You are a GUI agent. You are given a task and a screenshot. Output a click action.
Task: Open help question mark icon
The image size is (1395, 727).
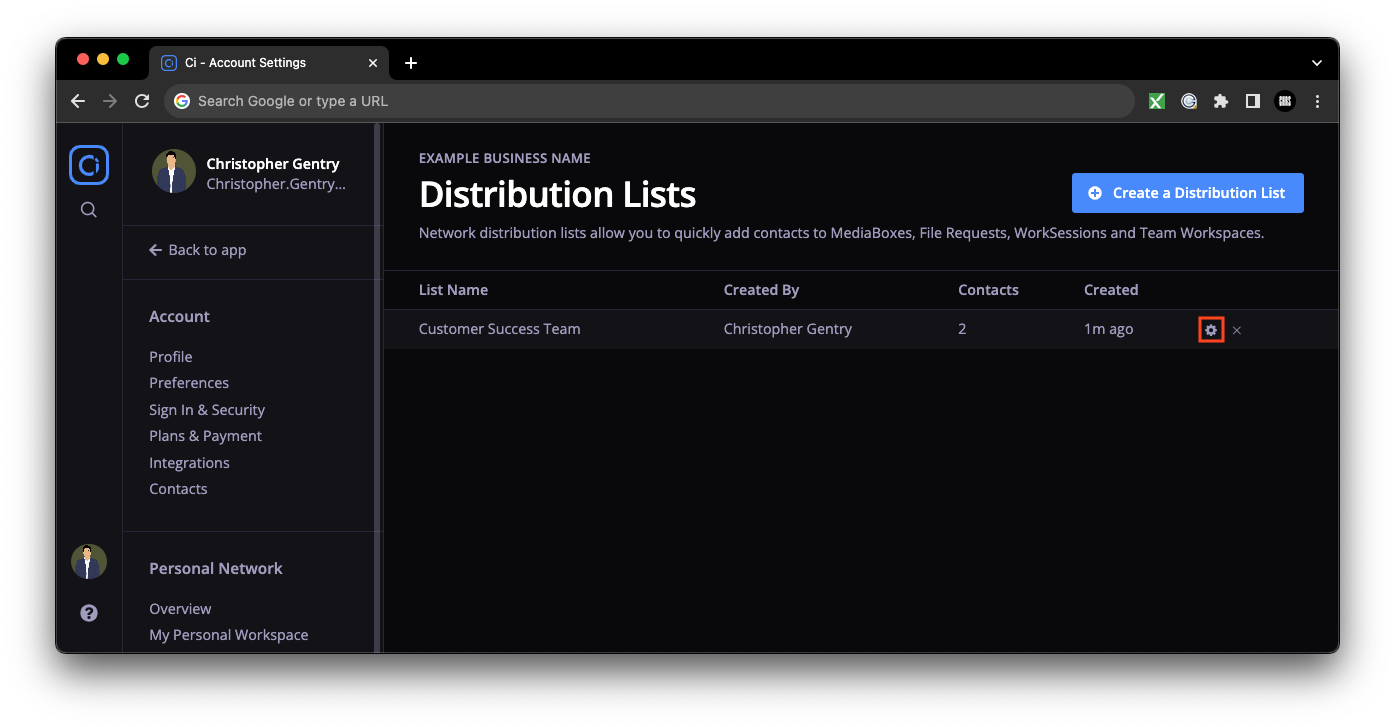click(x=89, y=613)
